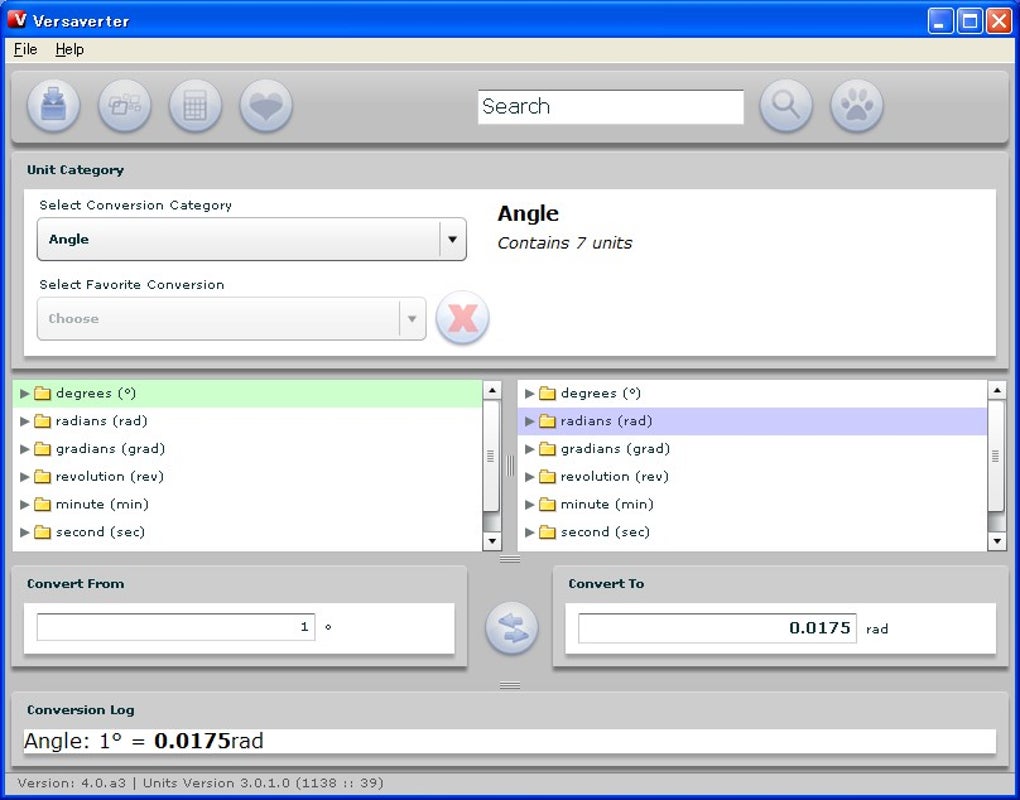The image size is (1020, 800).
Task: Click the heart favorites toolbar icon
Action: pyautogui.click(x=266, y=105)
